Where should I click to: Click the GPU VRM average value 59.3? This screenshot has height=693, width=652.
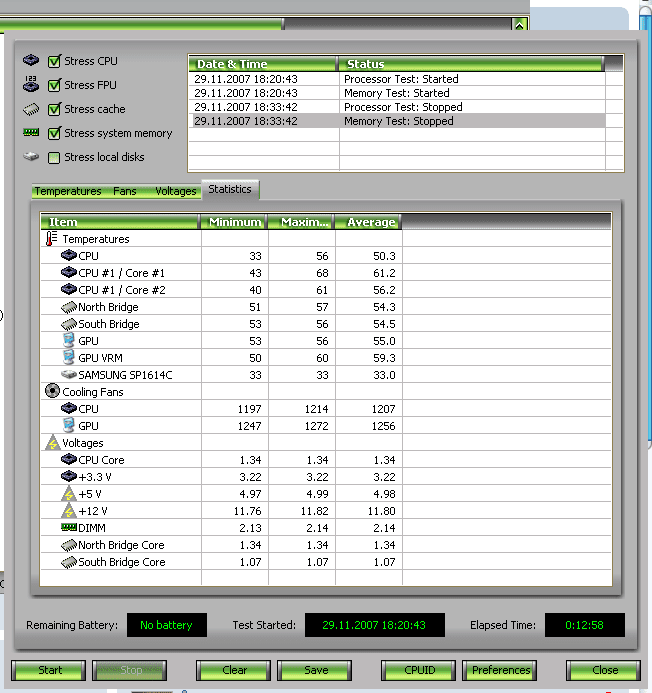(384, 358)
